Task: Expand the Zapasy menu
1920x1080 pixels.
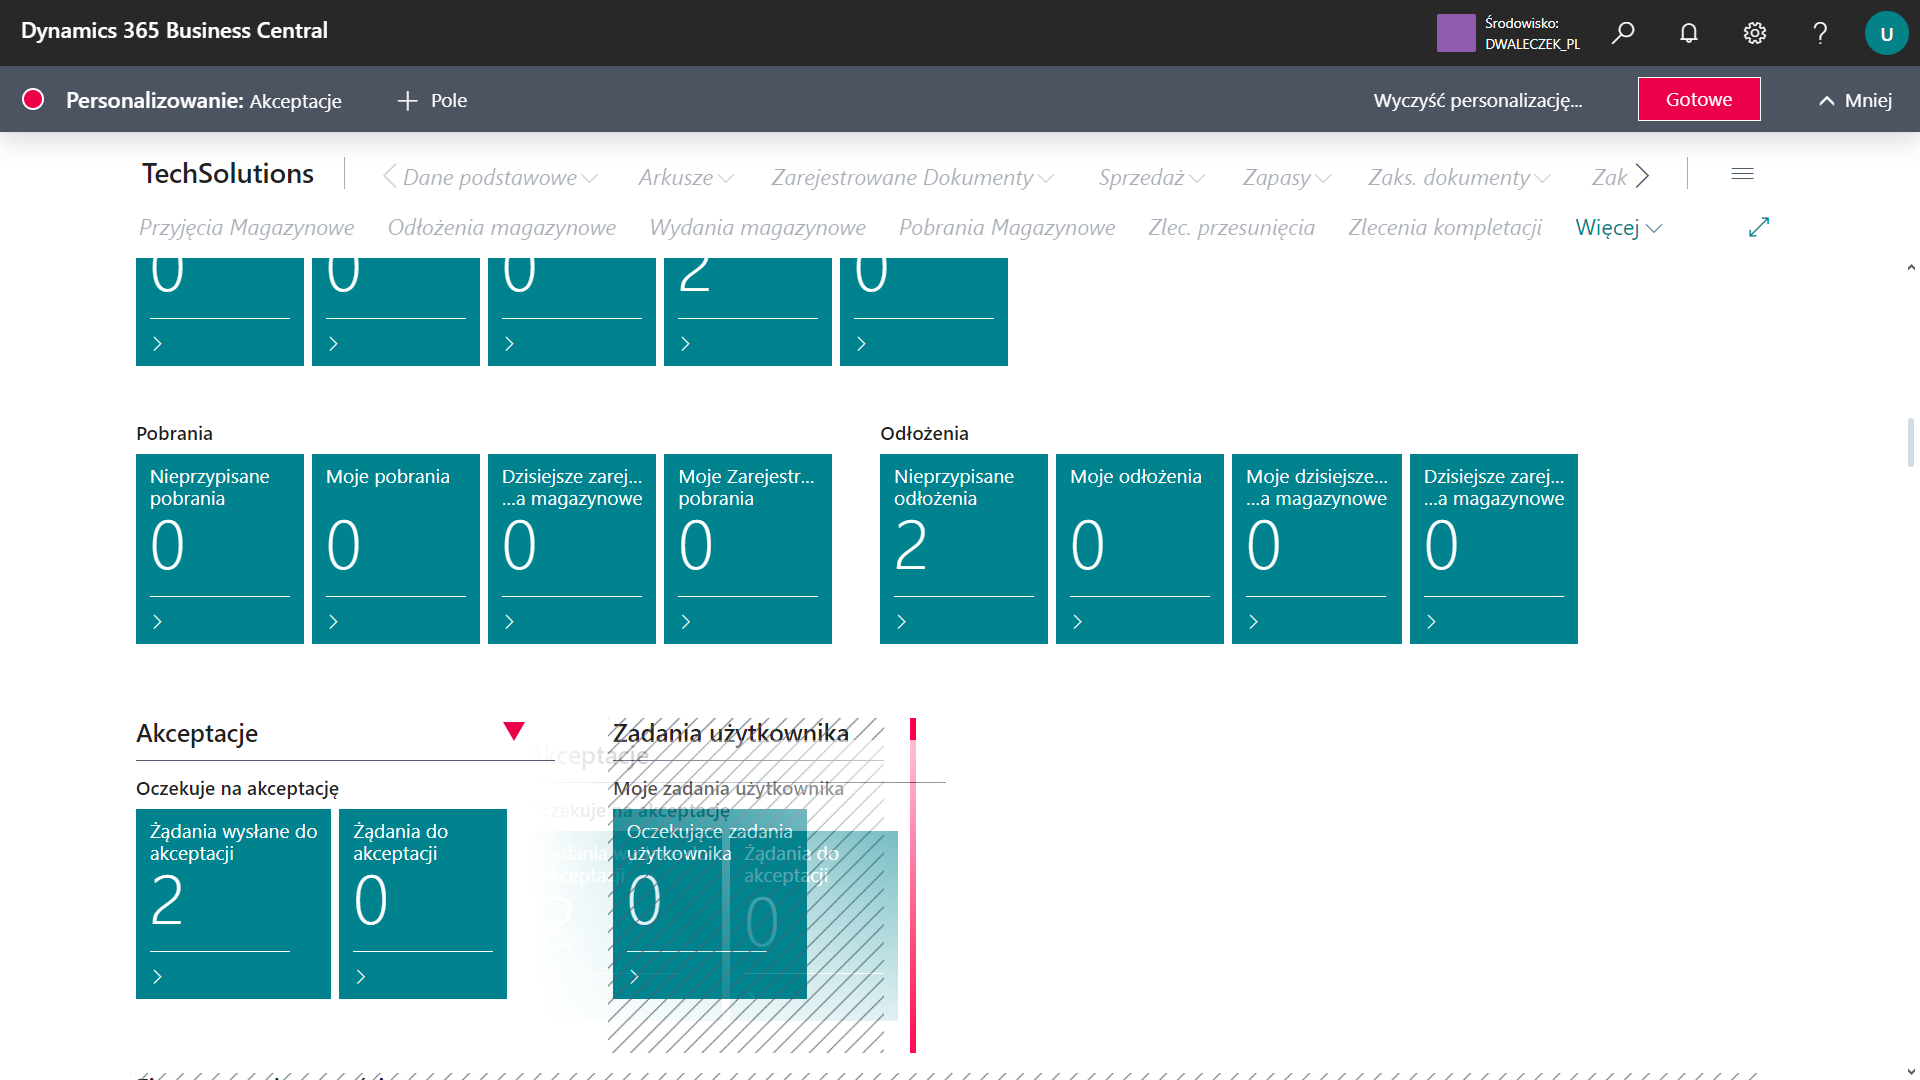Action: click(x=1286, y=177)
